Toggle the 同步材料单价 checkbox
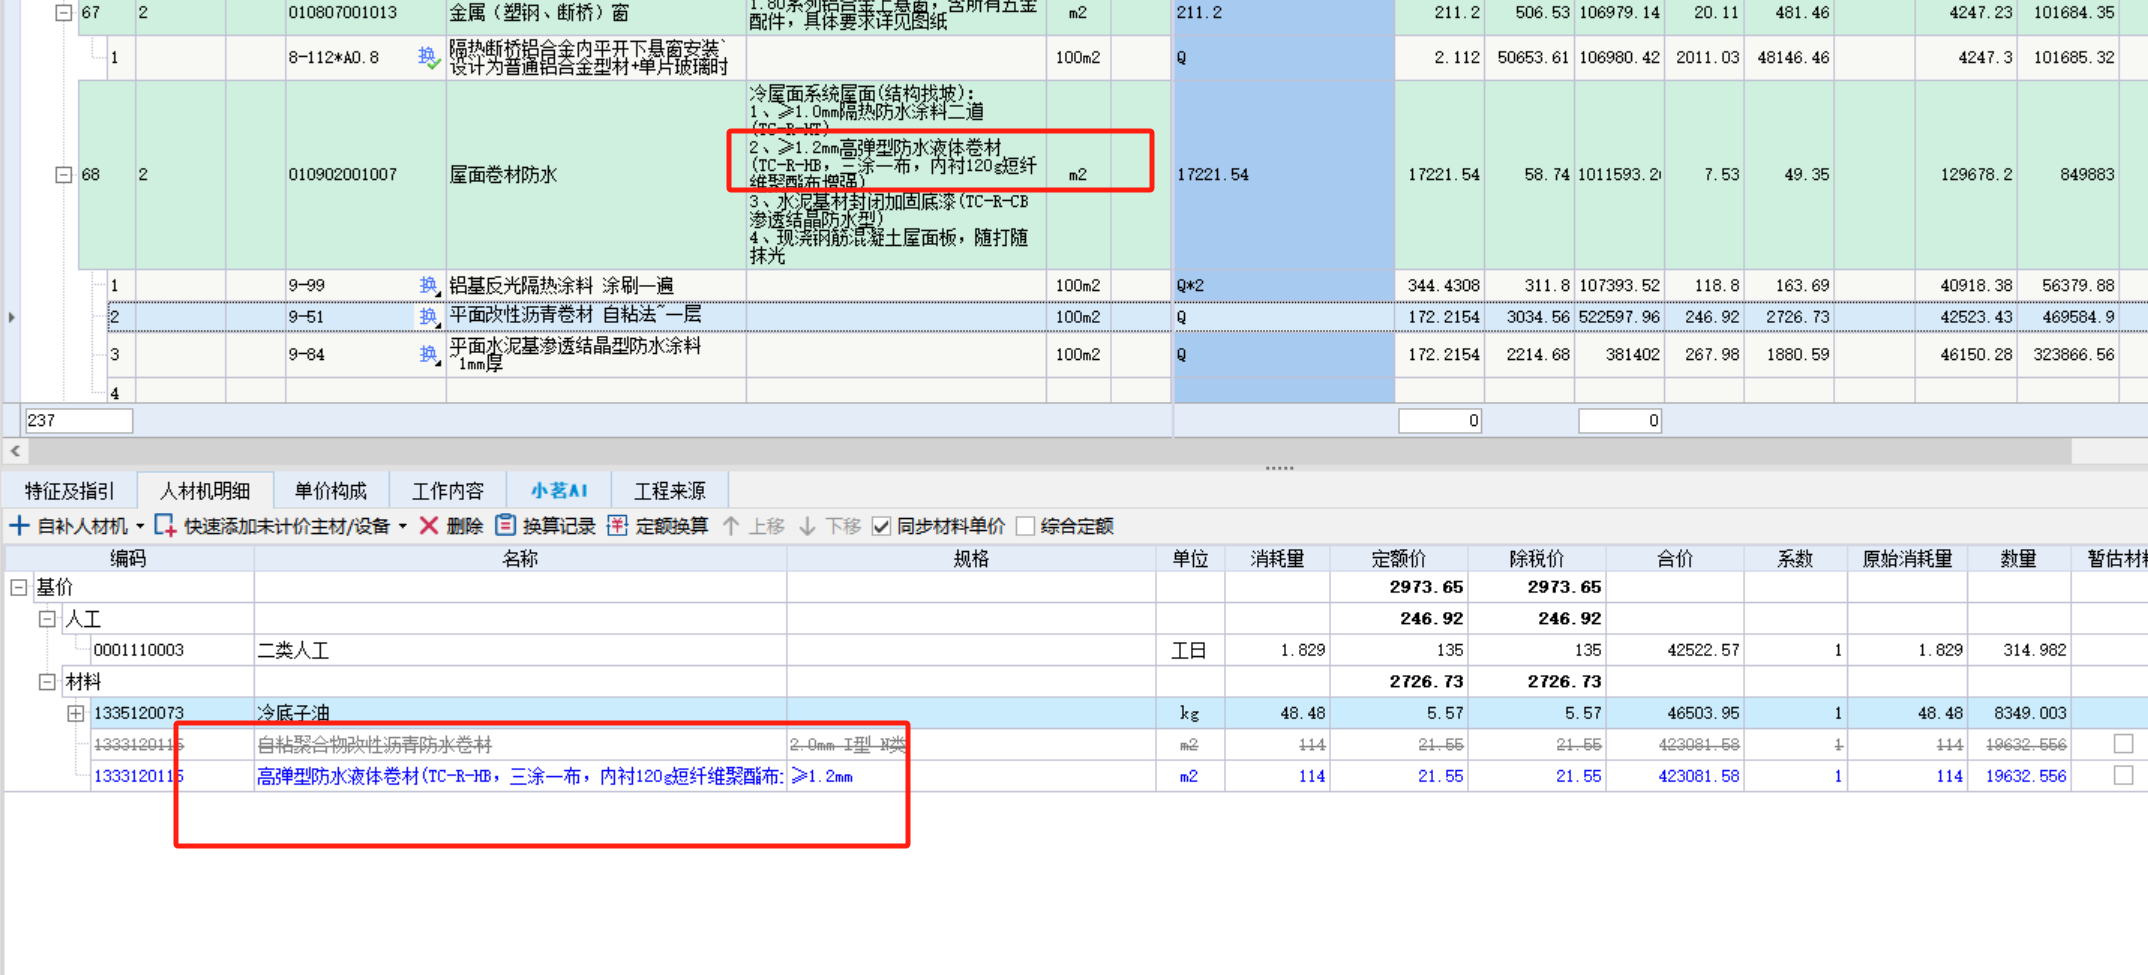Screen dimensions: 2148x975 pyautogui.click(x=881, y=526)
